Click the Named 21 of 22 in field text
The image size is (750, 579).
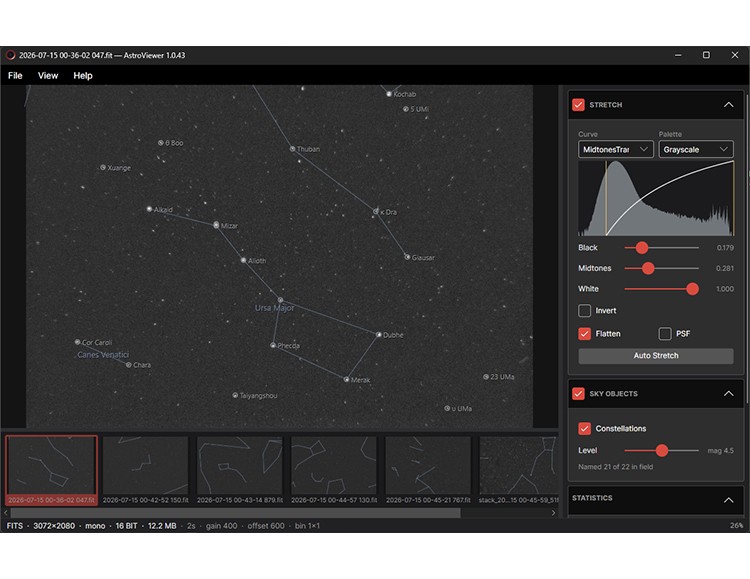615,467
